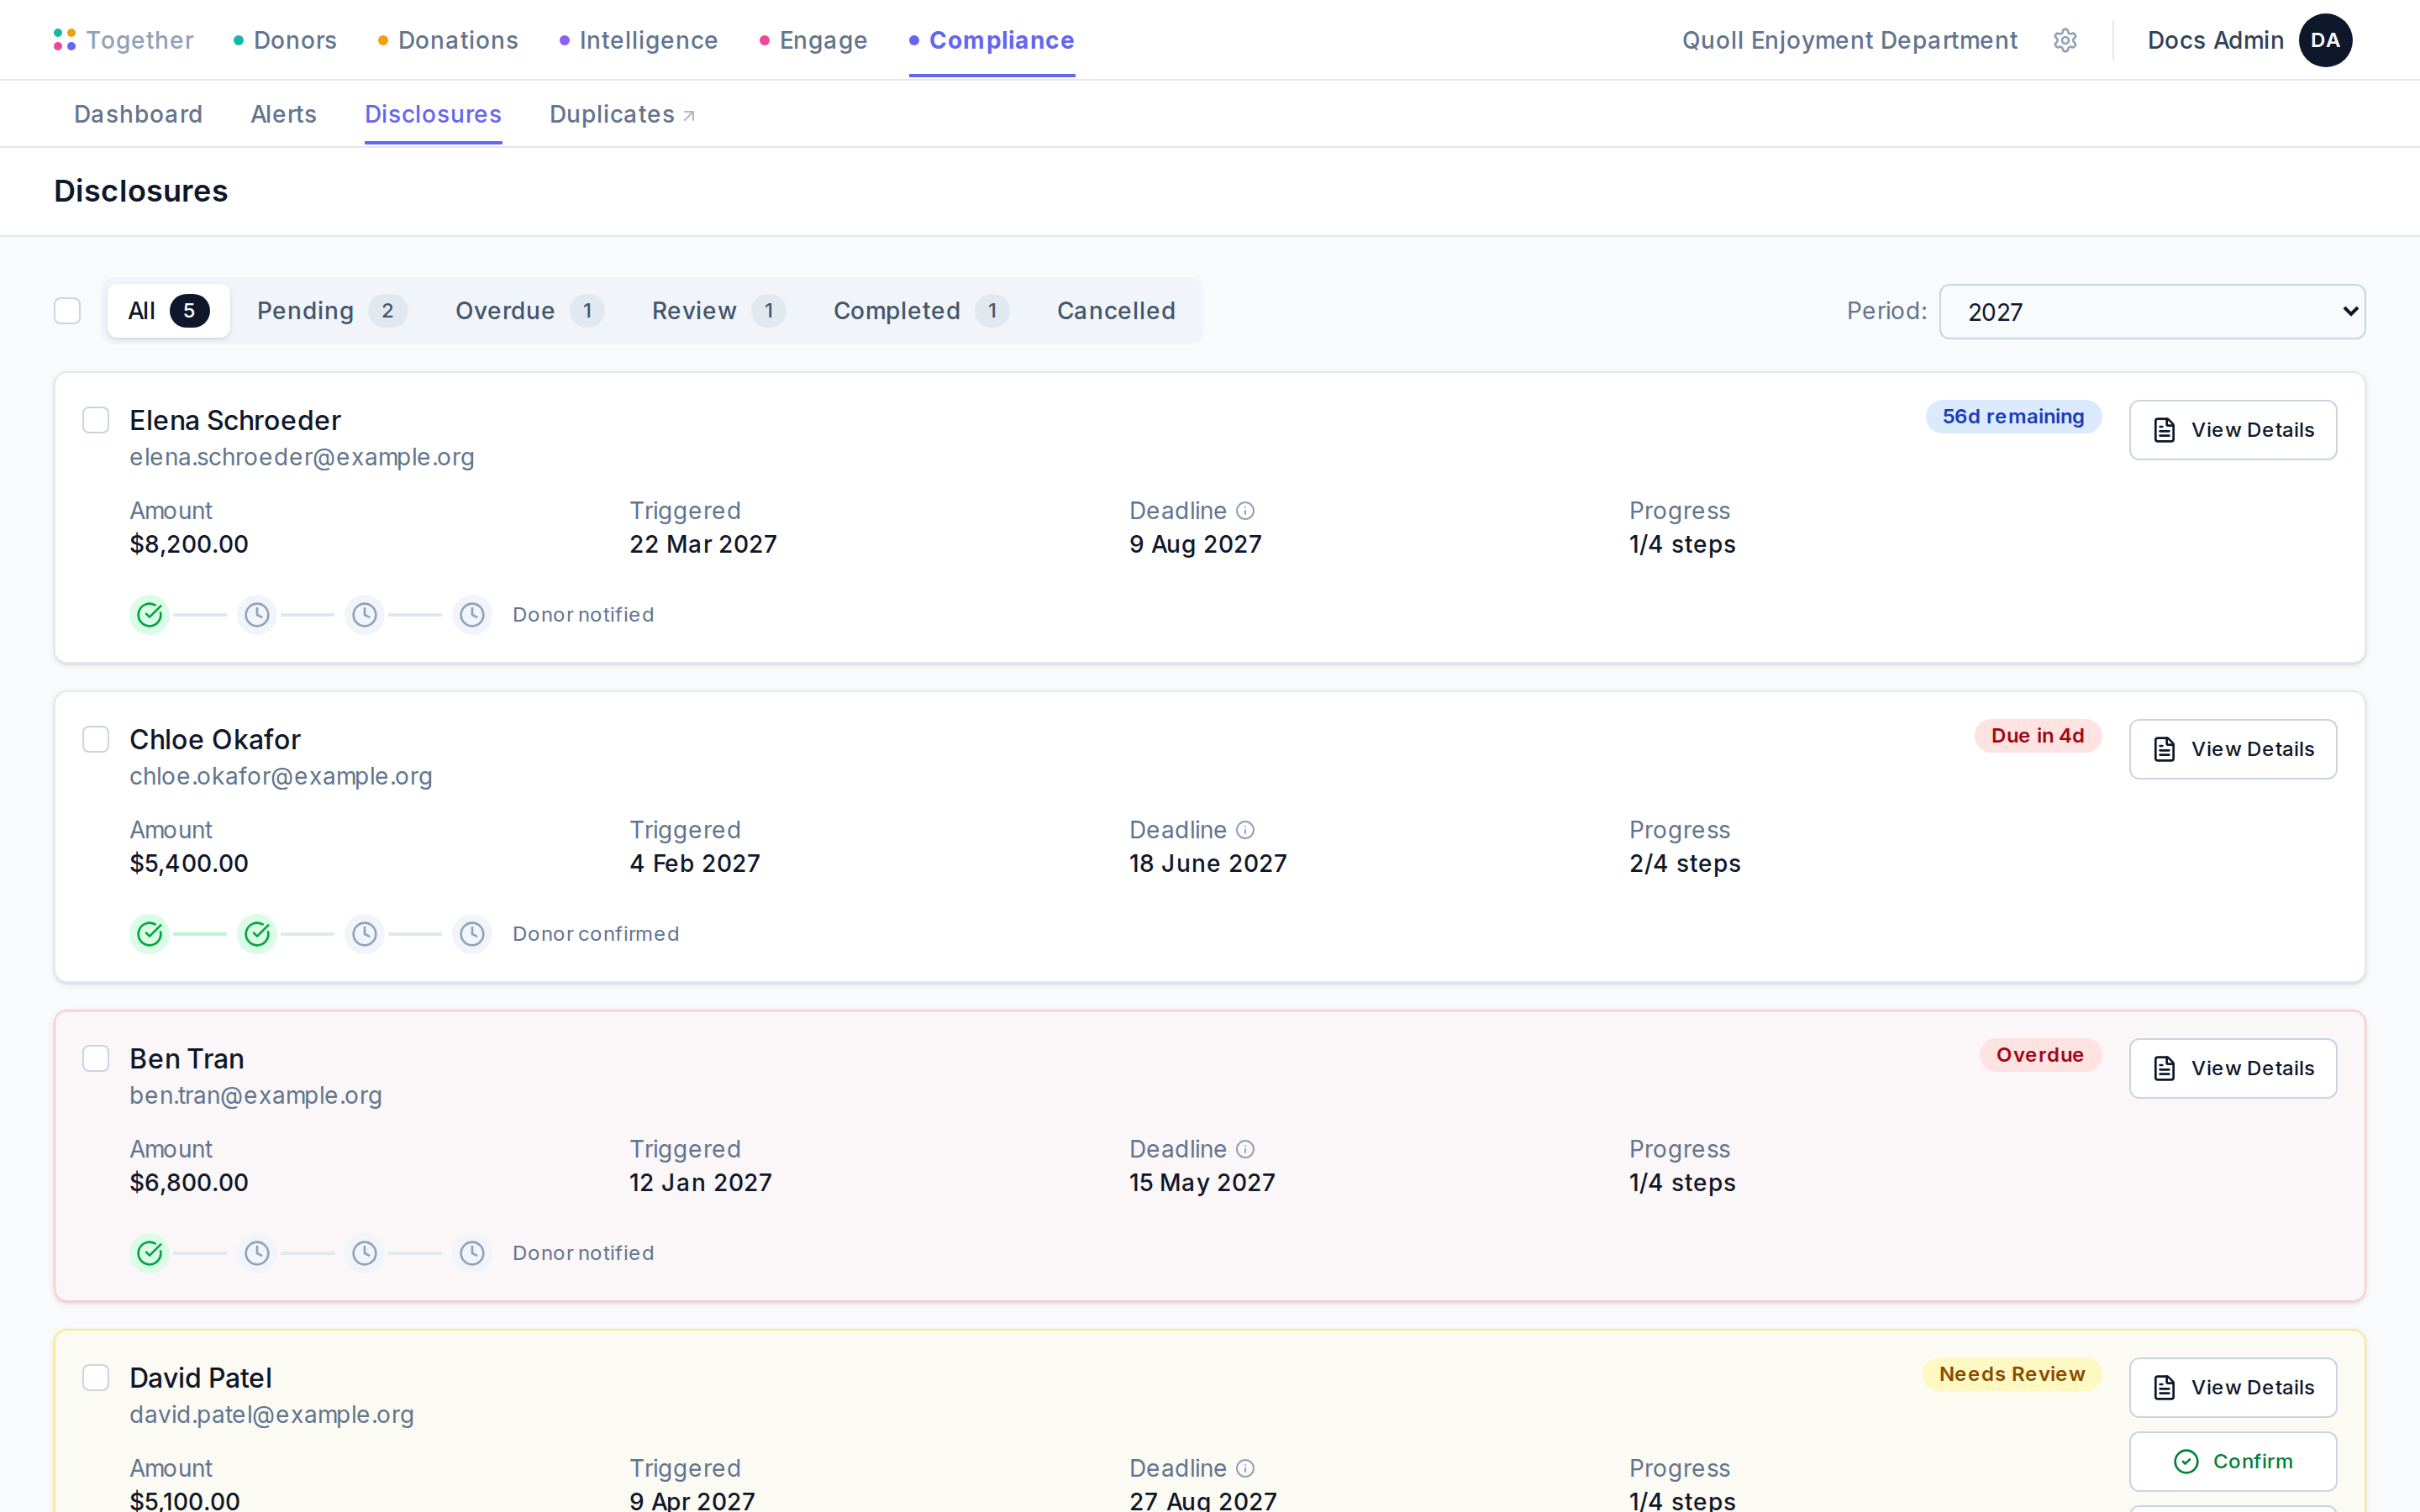Image resolution: width=2420 pixels, height=1512 pixels.
Task: Click Chloe Okafor's third pending step clock
Action: click(x=365, y=933)
